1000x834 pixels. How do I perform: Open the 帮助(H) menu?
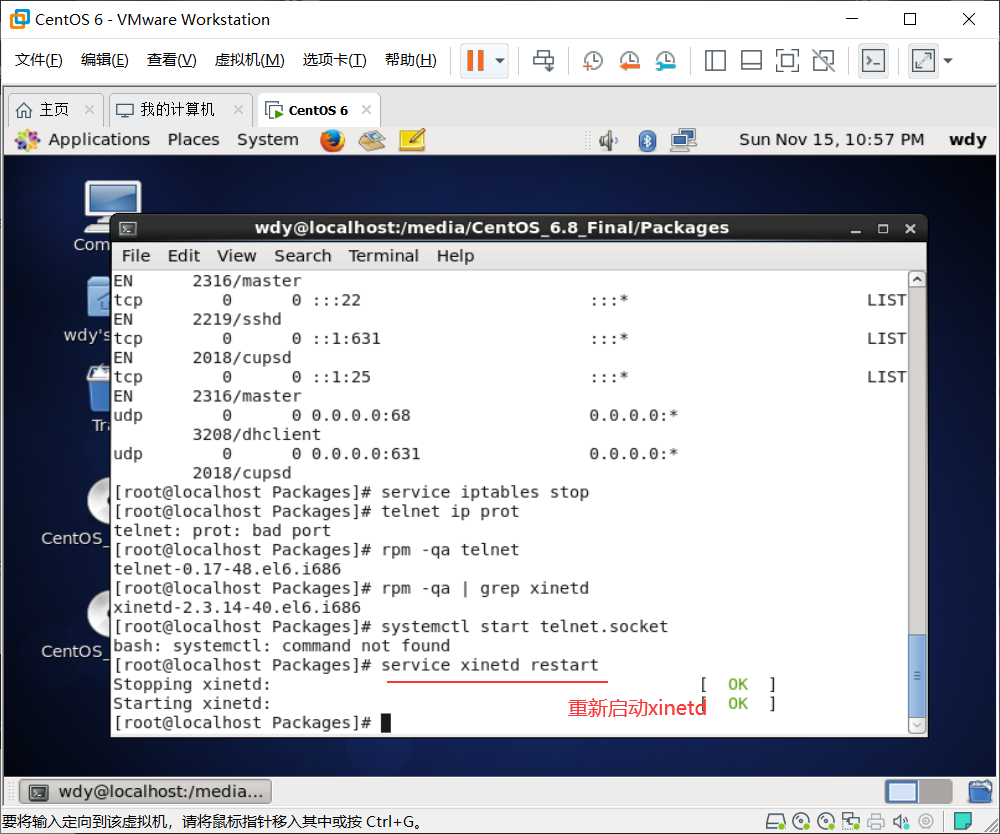[411, 60]
